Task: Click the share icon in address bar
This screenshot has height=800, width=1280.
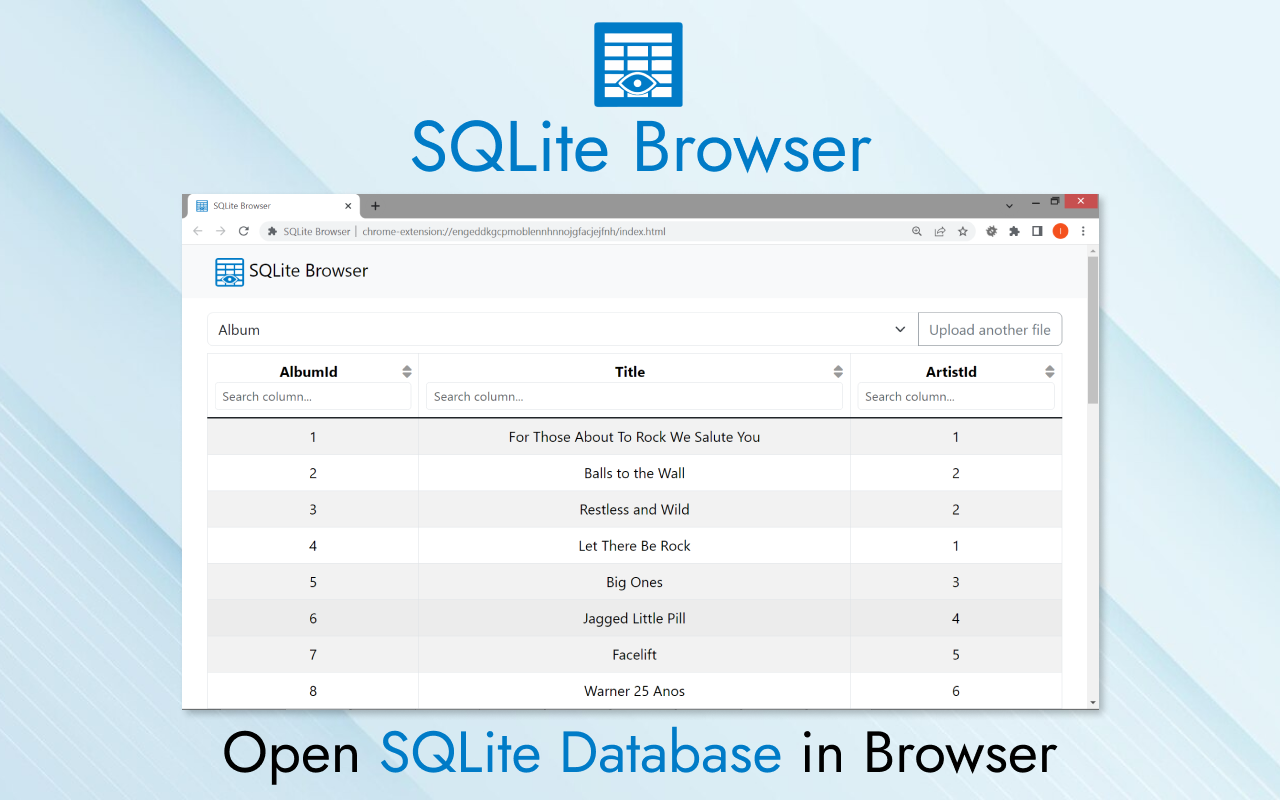Action: [940, 231]
